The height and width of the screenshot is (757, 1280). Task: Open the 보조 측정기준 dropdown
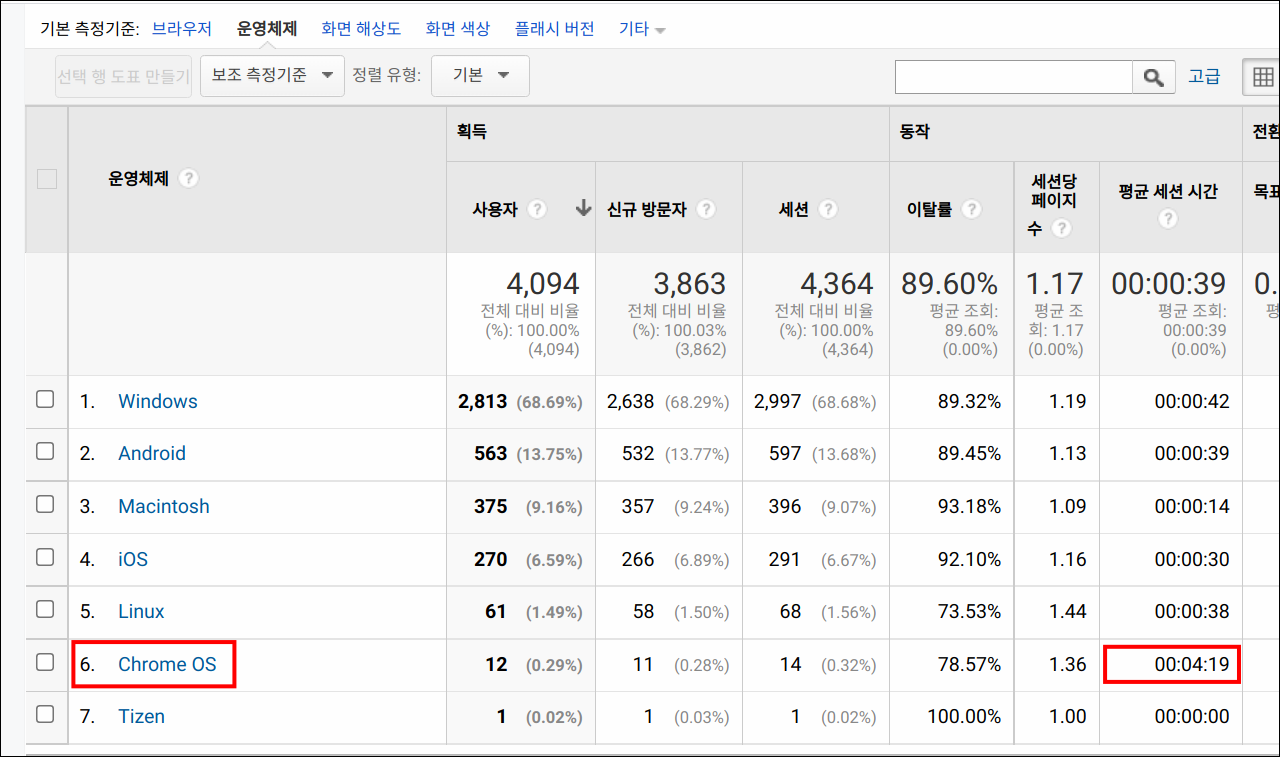(272, 76)
